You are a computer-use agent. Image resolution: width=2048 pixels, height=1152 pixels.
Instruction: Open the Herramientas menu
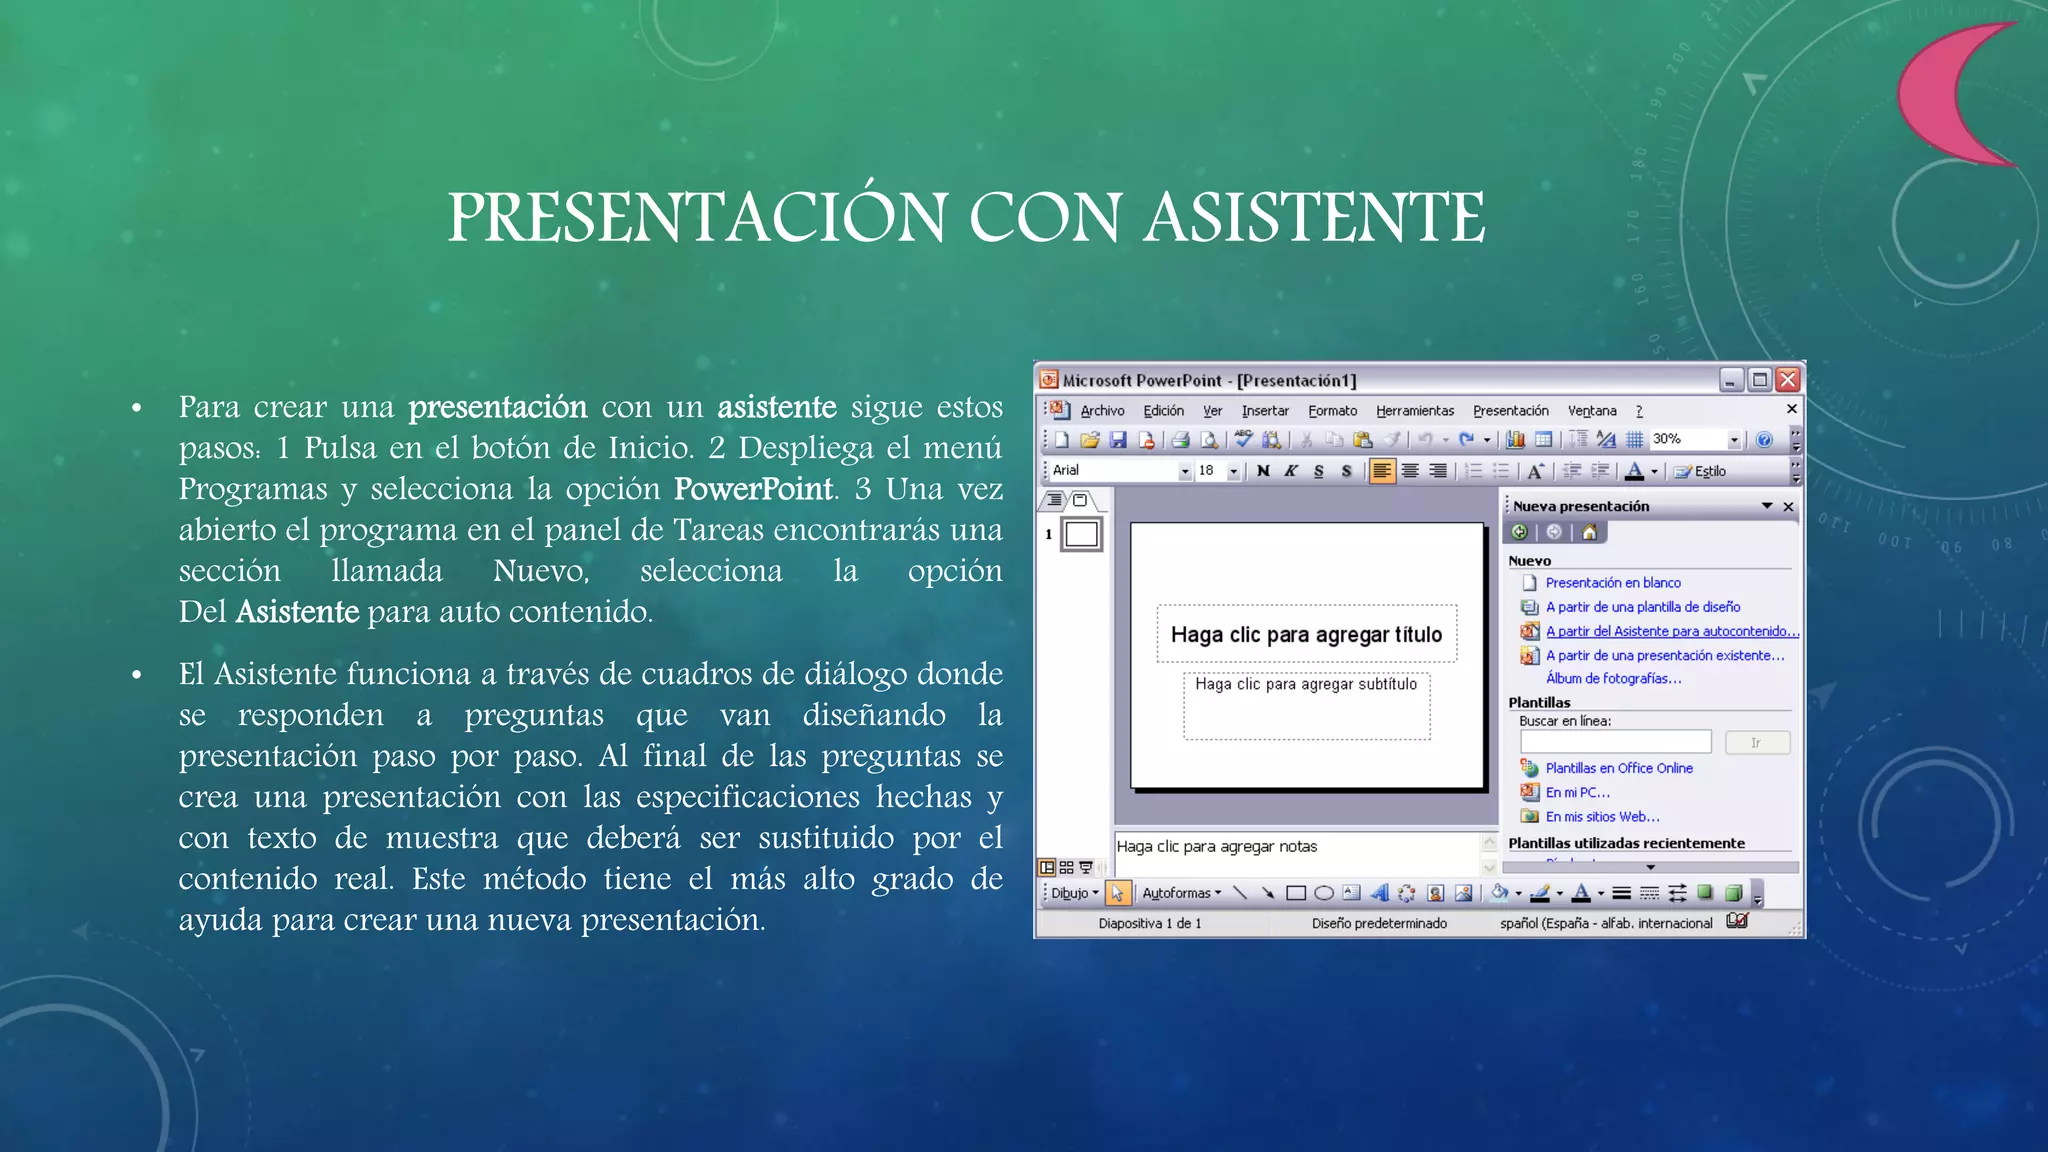[x=1415, y=411]
